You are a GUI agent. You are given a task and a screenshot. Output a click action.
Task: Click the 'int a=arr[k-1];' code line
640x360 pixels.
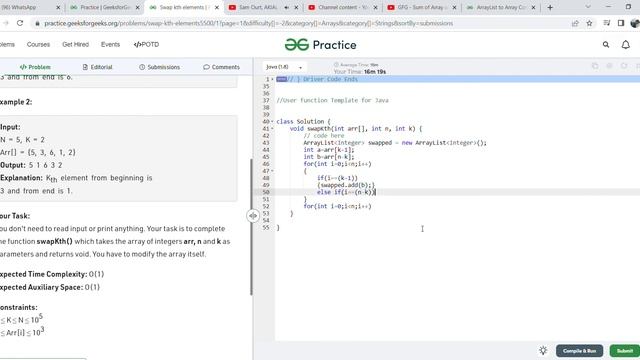[x=329, y=150]
